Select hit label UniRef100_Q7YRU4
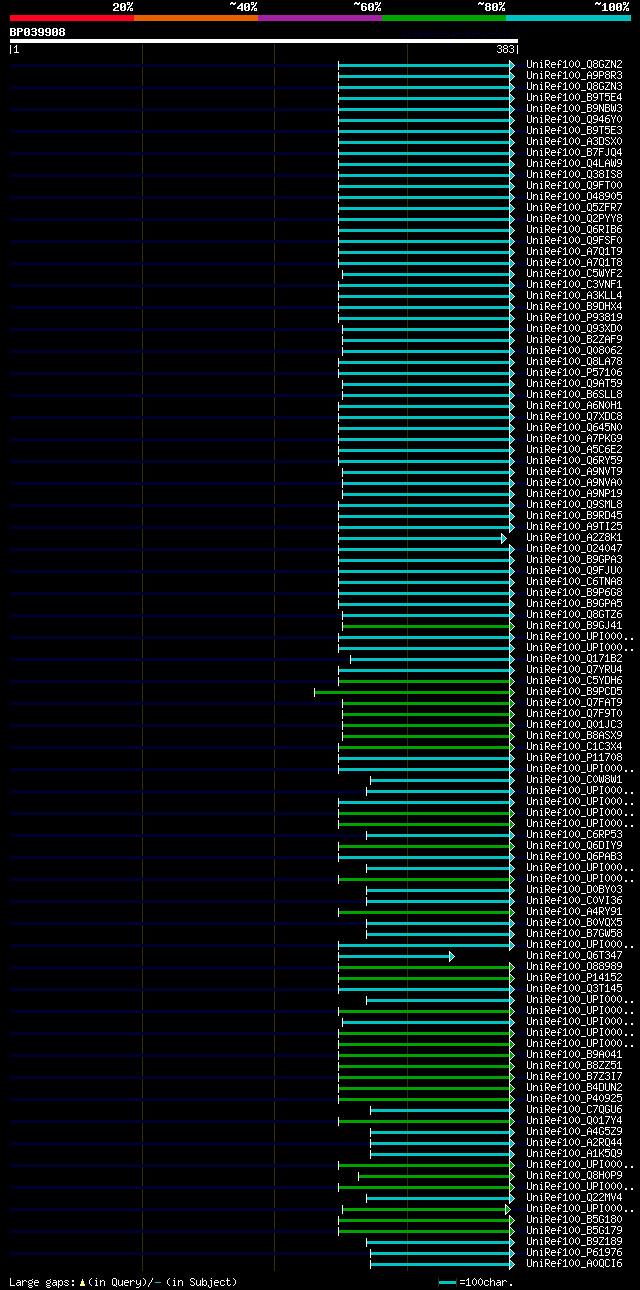Screen dimensions: 640x1290 click(574, 669)
